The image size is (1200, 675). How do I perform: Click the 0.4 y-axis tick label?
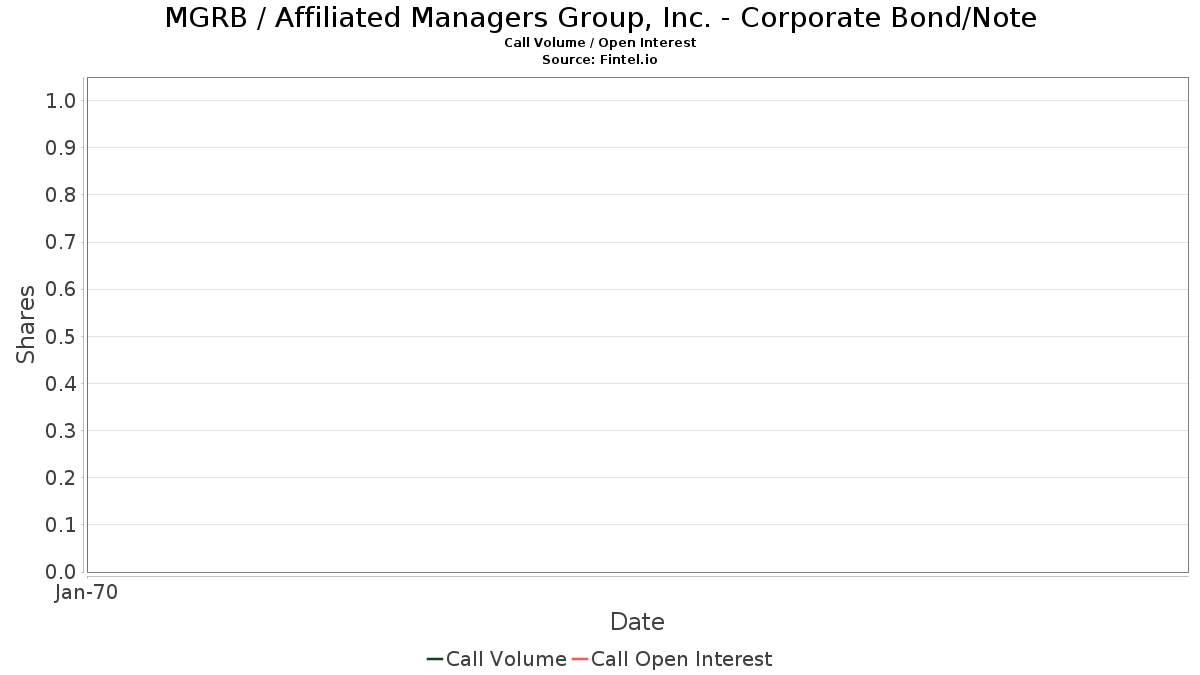(x=61, y=383)
